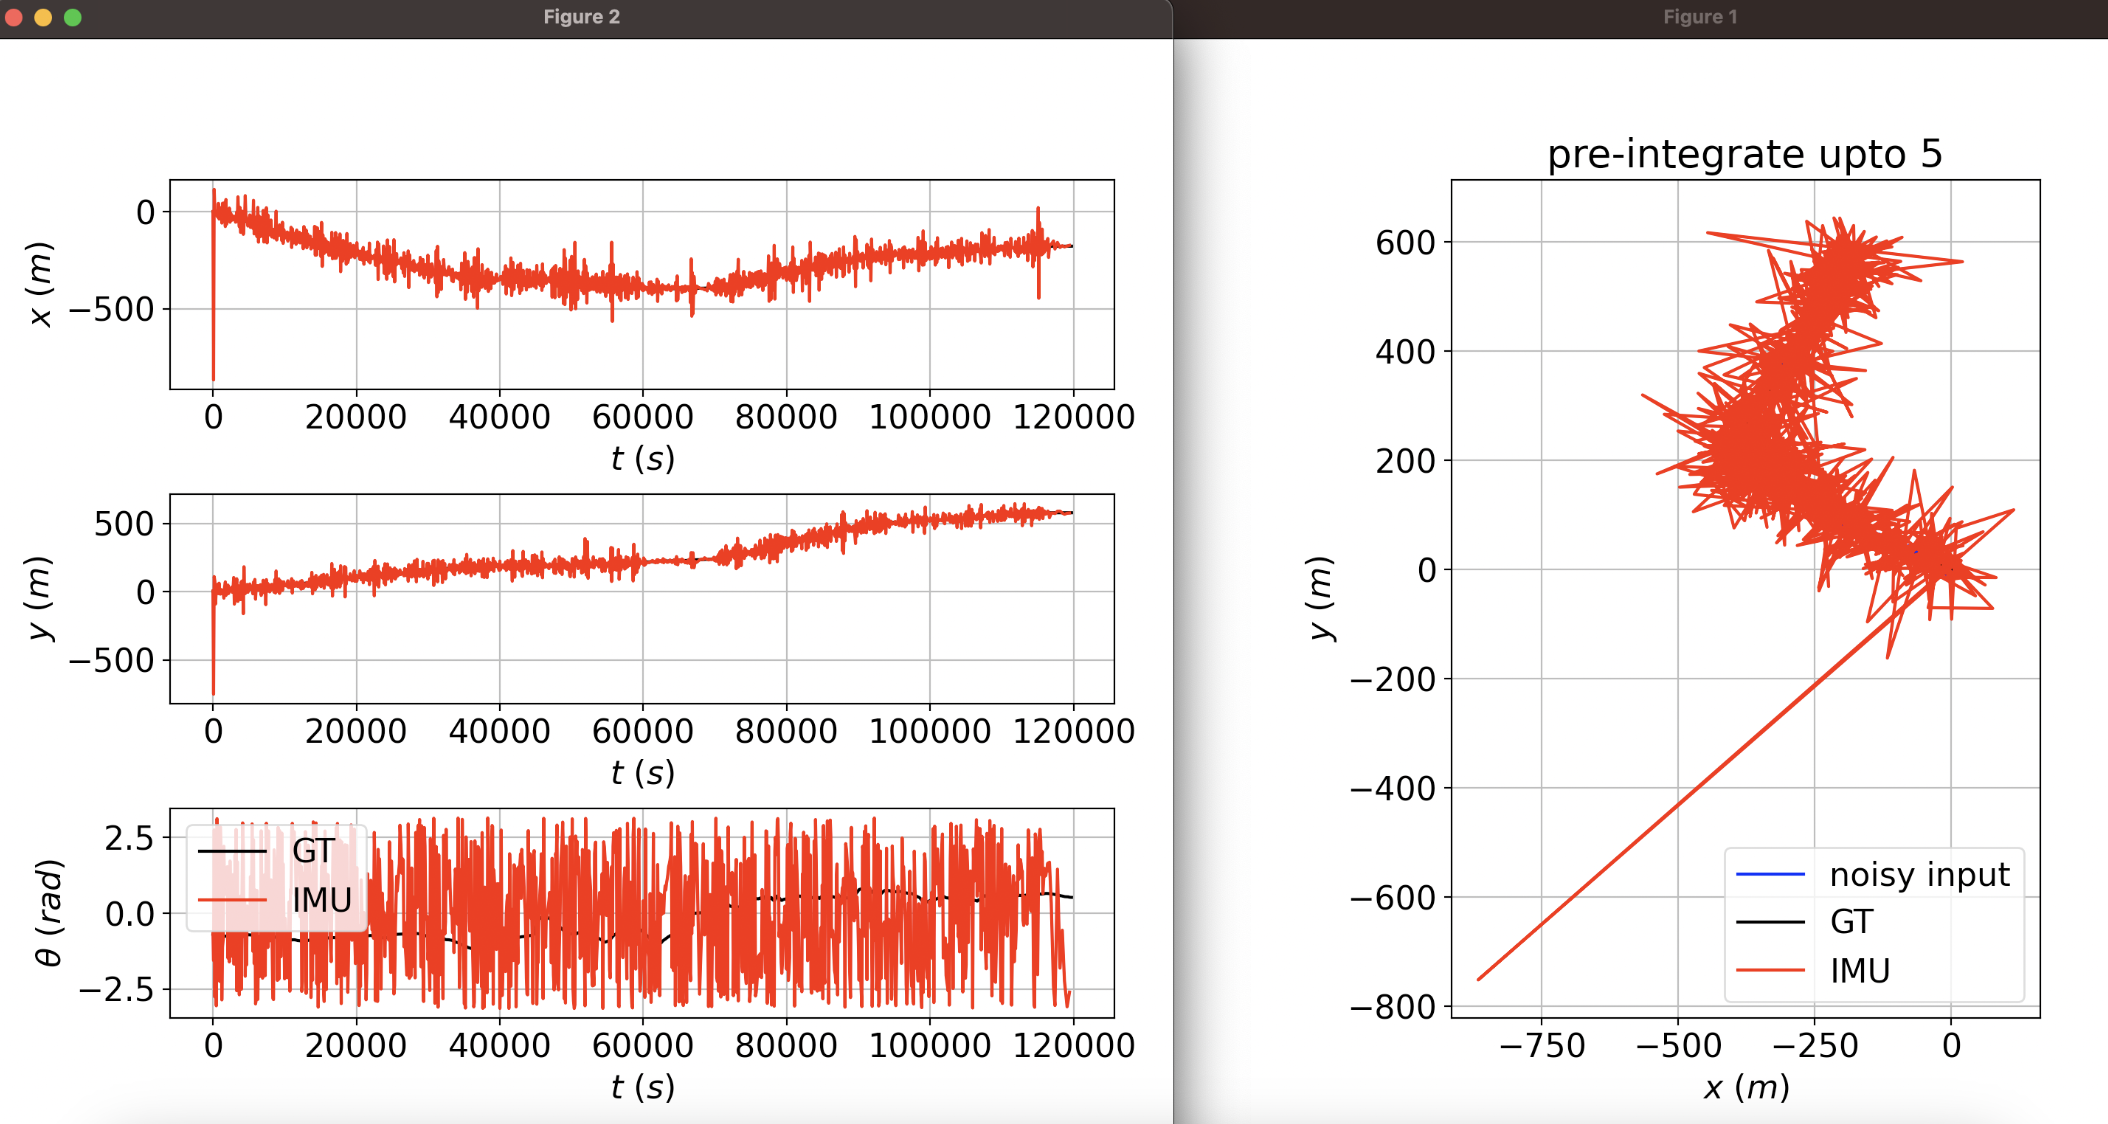Click the red close button of Figure 2
The image size is (2108, 1124).
13,17
